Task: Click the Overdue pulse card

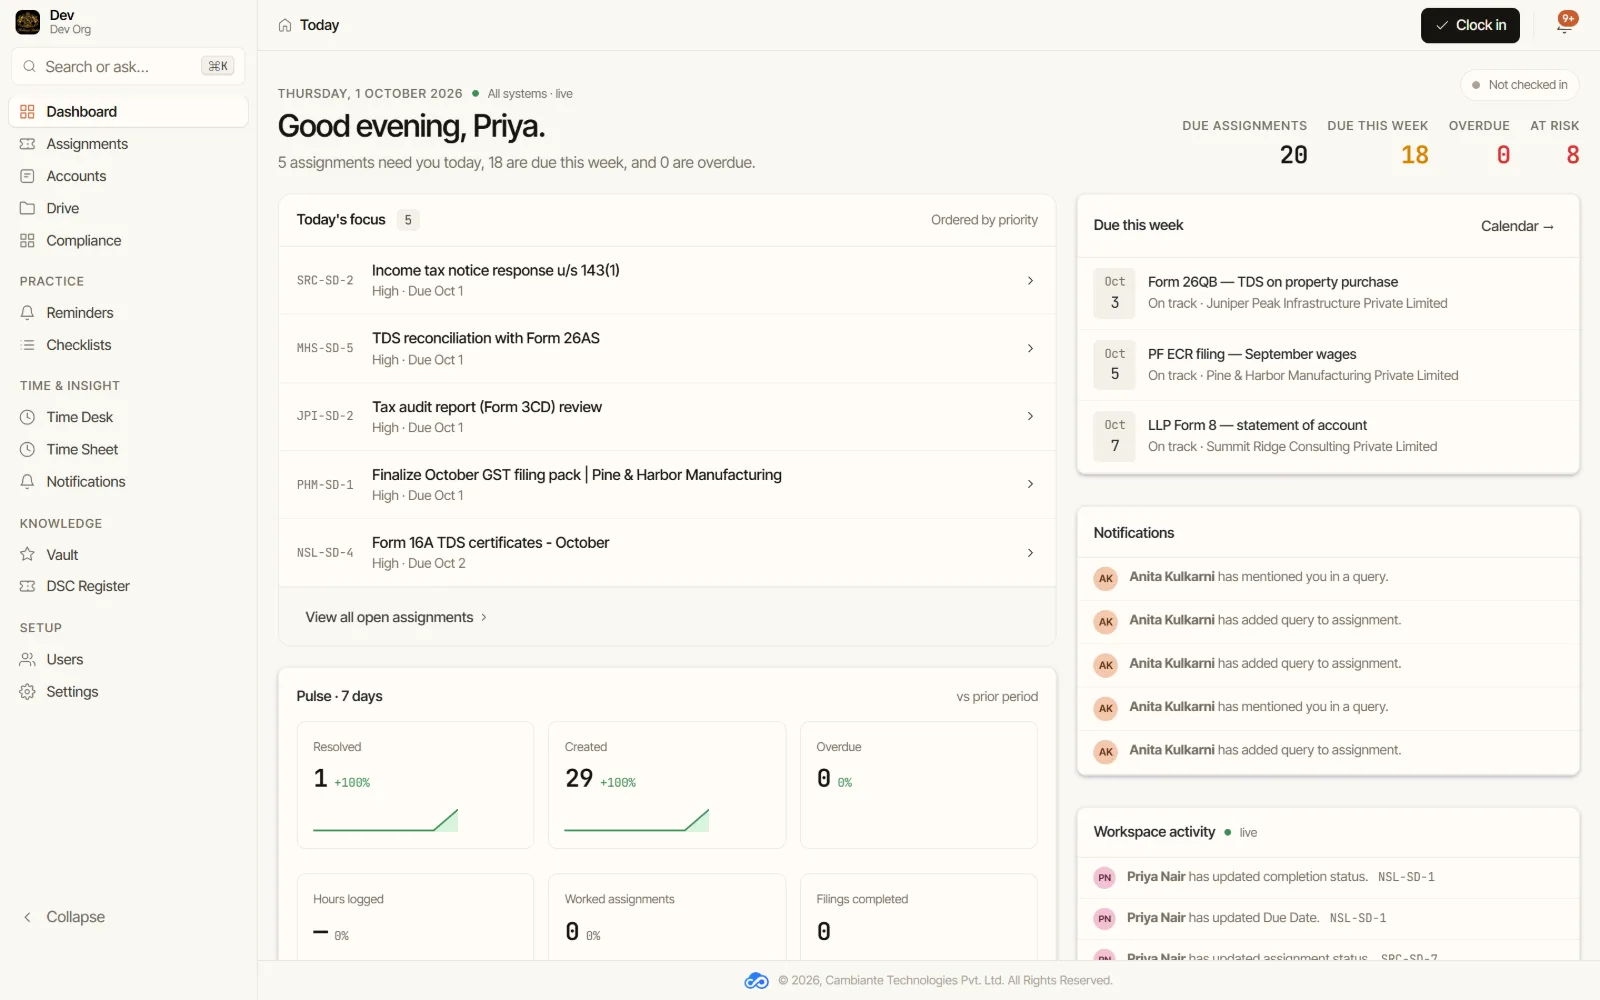Action: [x=919, y=785]
